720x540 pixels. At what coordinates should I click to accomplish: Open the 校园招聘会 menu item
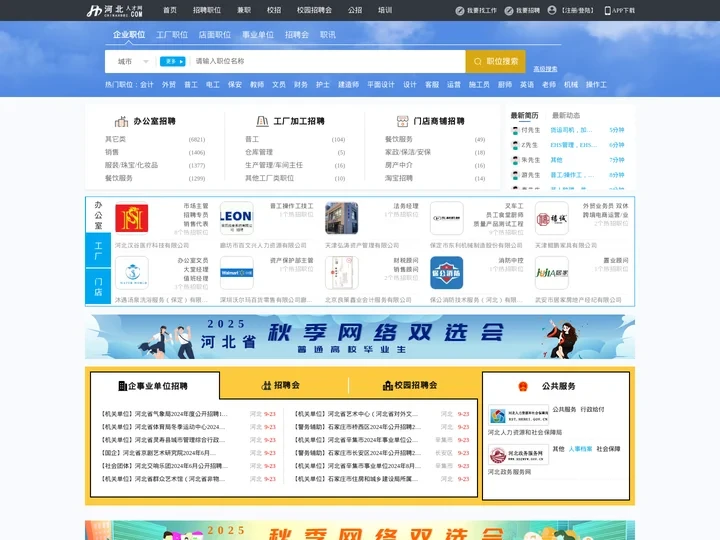click(315, 10)
